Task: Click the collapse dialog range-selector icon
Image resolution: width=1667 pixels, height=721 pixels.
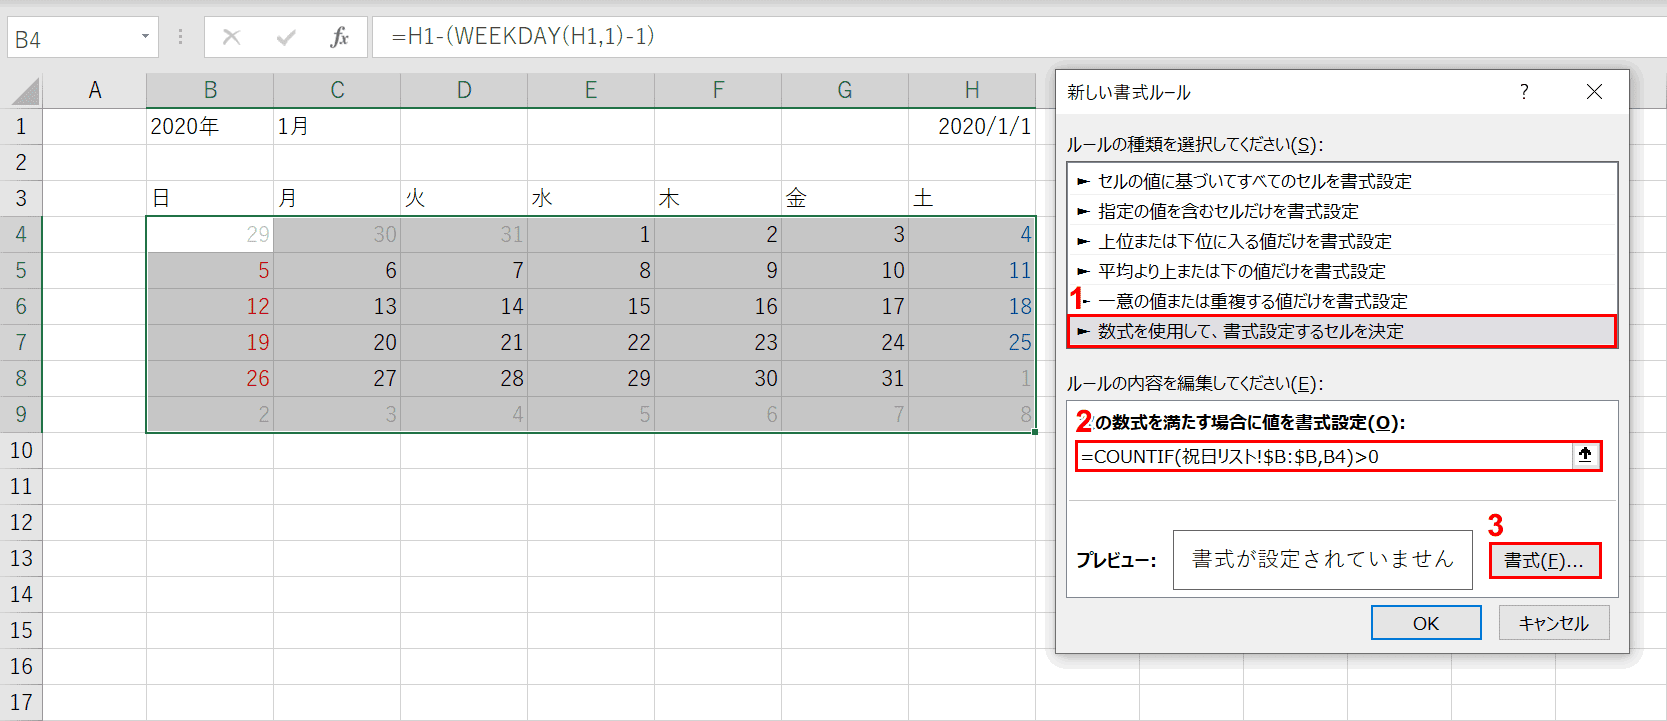Action: tap(1585, 455)
